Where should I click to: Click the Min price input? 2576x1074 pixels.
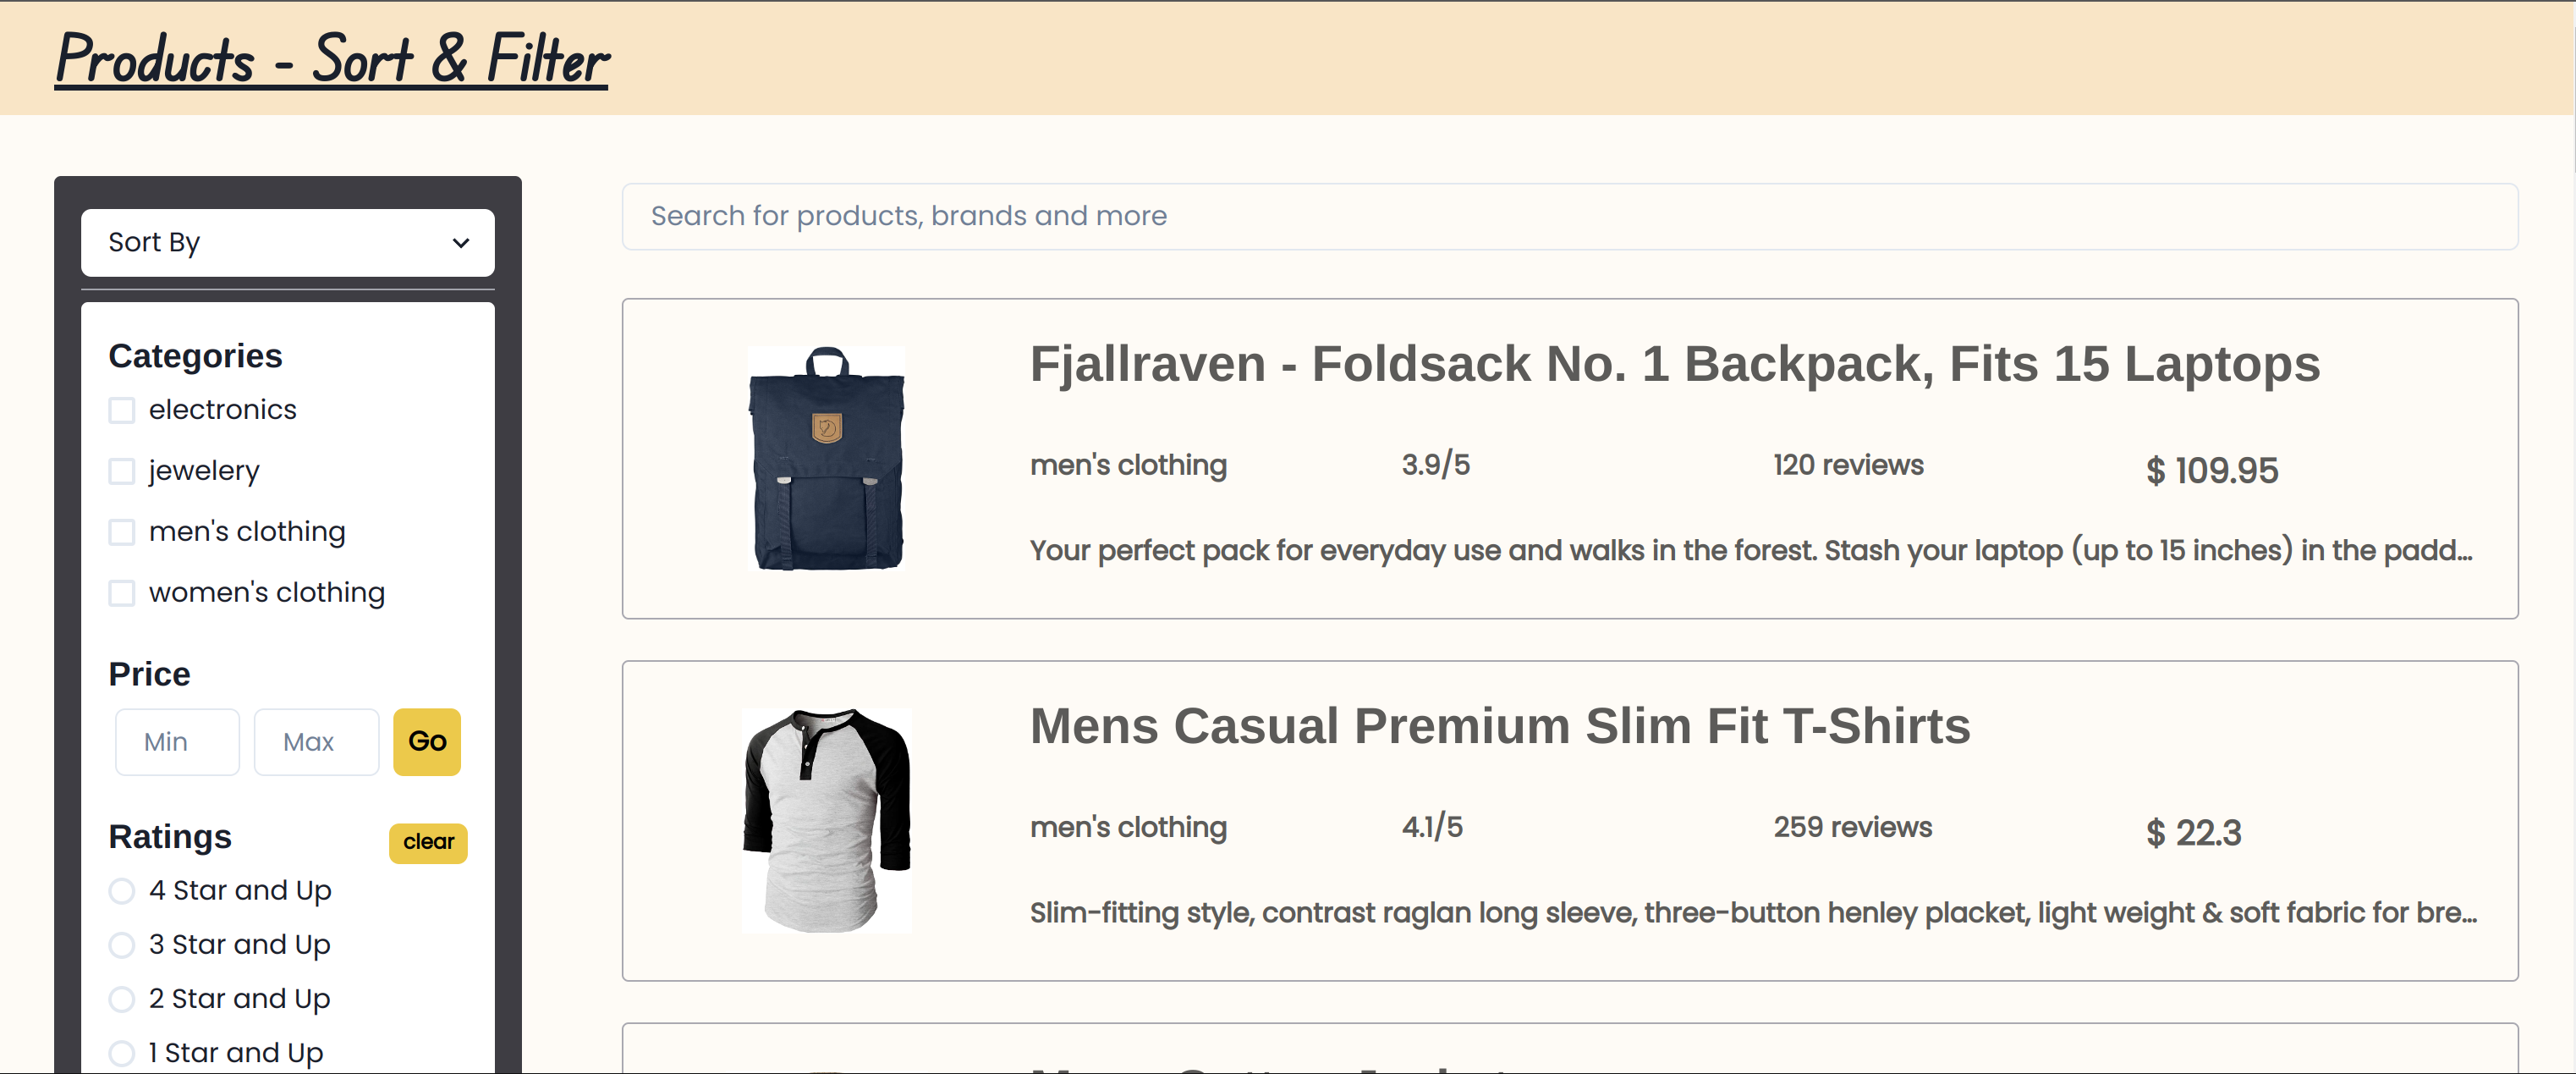(177, 741)
